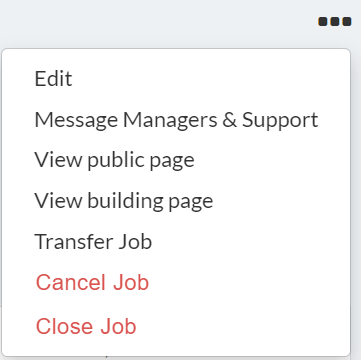Open the public page for this job
Image resolution: width=361 pixels, height=360 pixels.
(x=114, y=160)
